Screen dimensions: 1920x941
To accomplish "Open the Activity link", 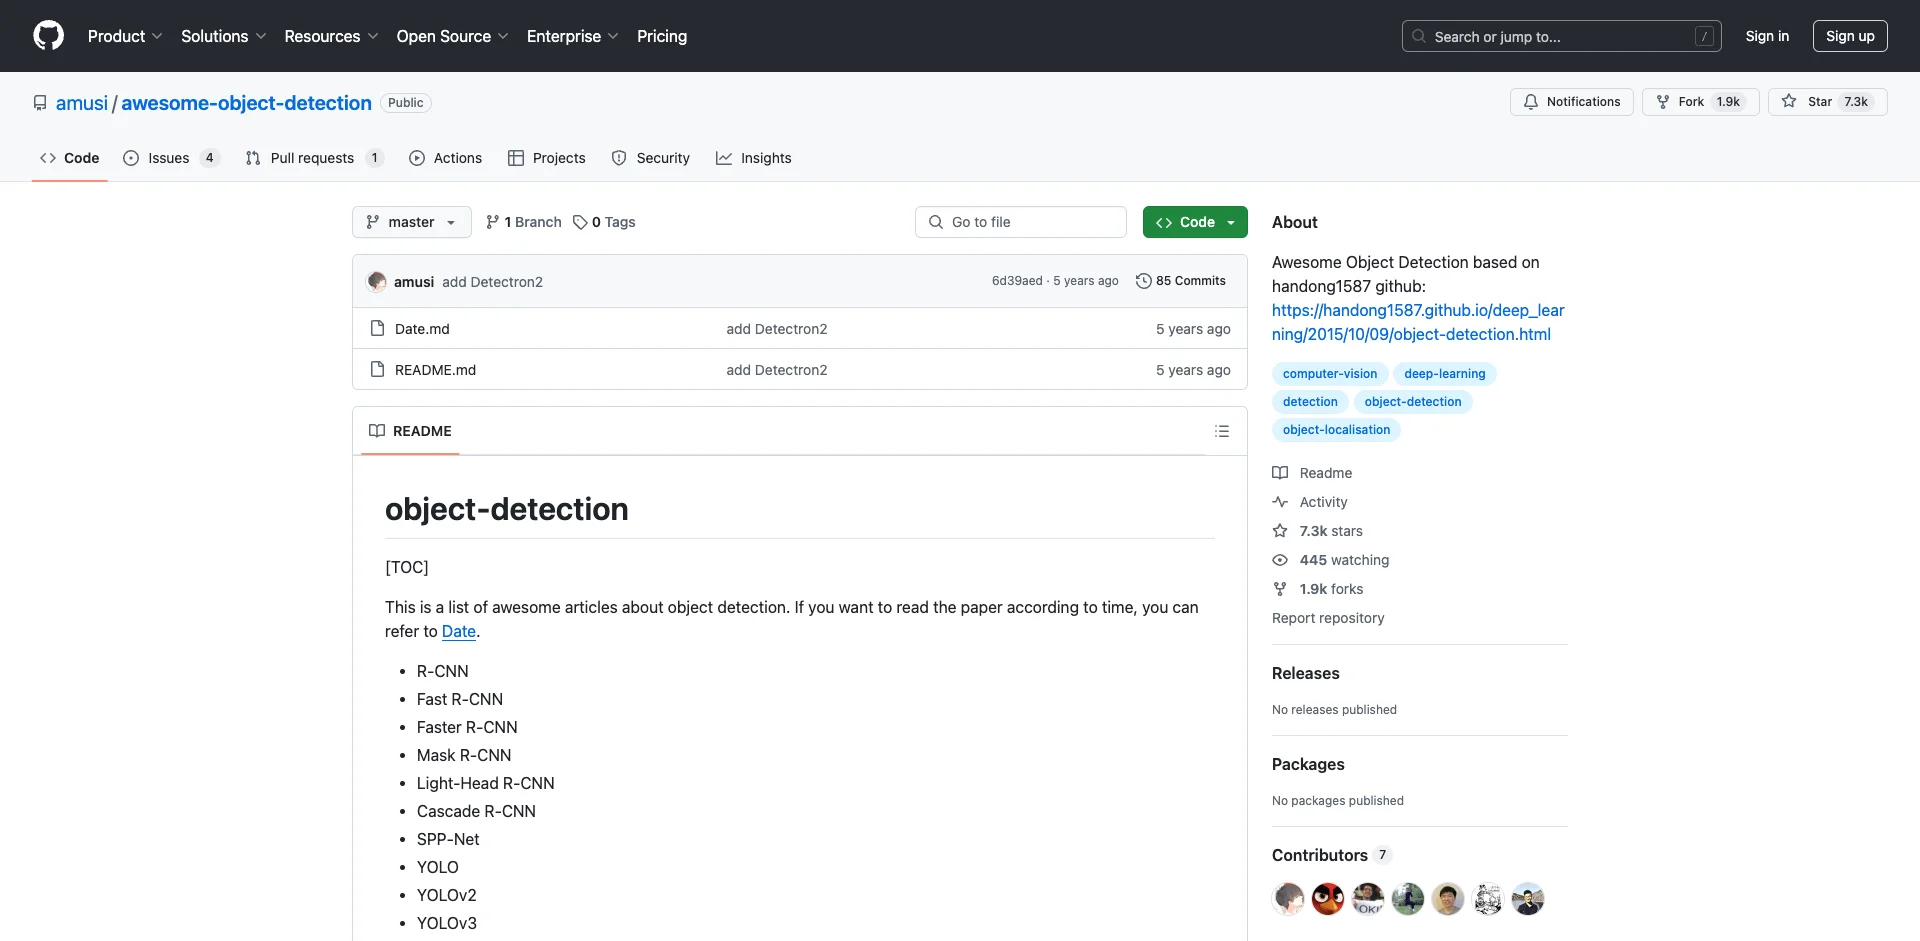I will (1310, 502).
